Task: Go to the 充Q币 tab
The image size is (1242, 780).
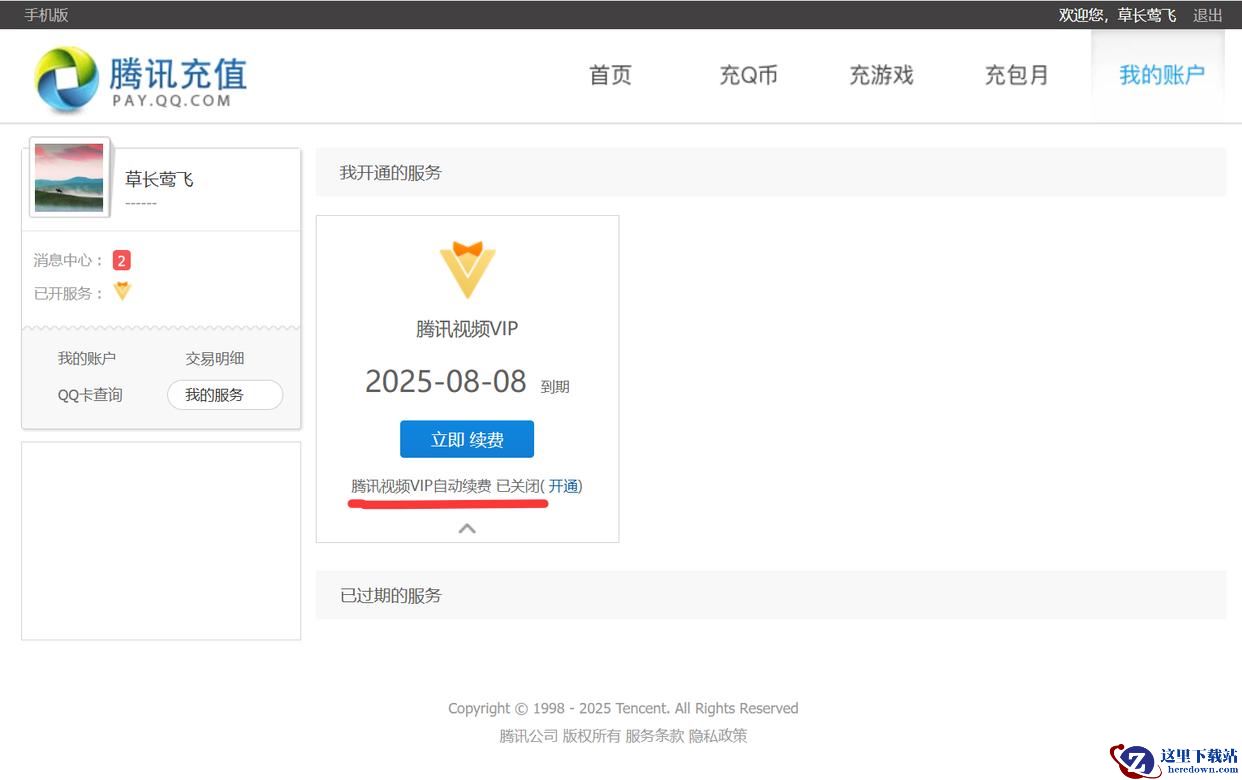Action: tap(748, 75)
